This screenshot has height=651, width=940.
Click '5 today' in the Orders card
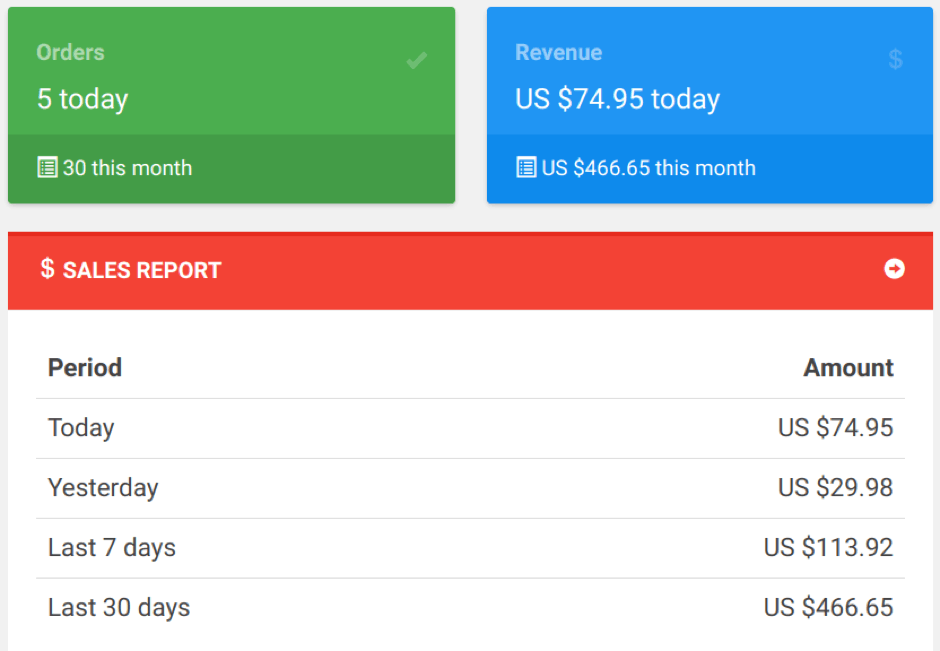[83, 99]
